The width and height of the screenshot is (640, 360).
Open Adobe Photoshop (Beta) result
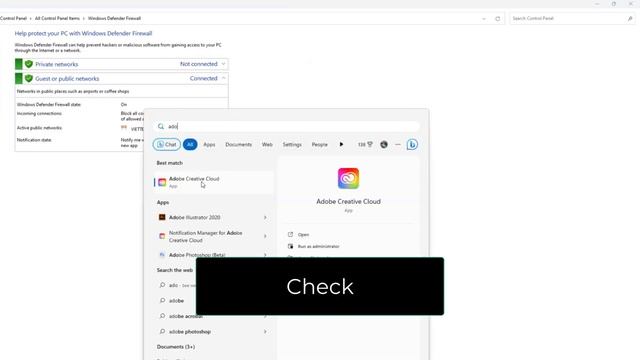point(197,255)
